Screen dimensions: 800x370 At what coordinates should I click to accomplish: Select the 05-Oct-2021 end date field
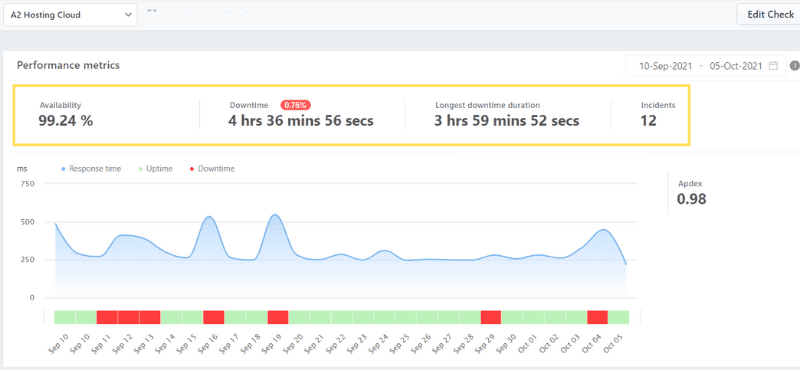(735, 66)
